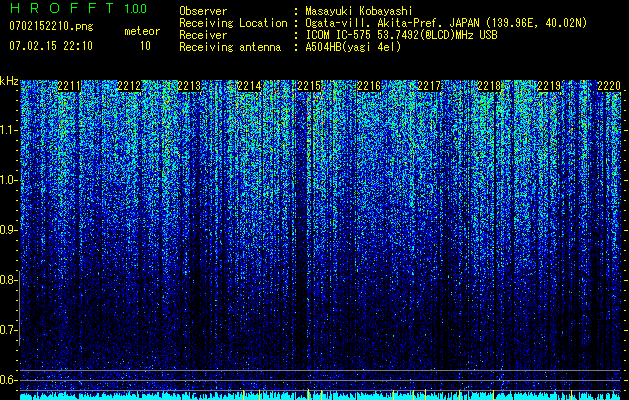
Task: Click the 1.1 kHz axis label
Action: (9, 130)
